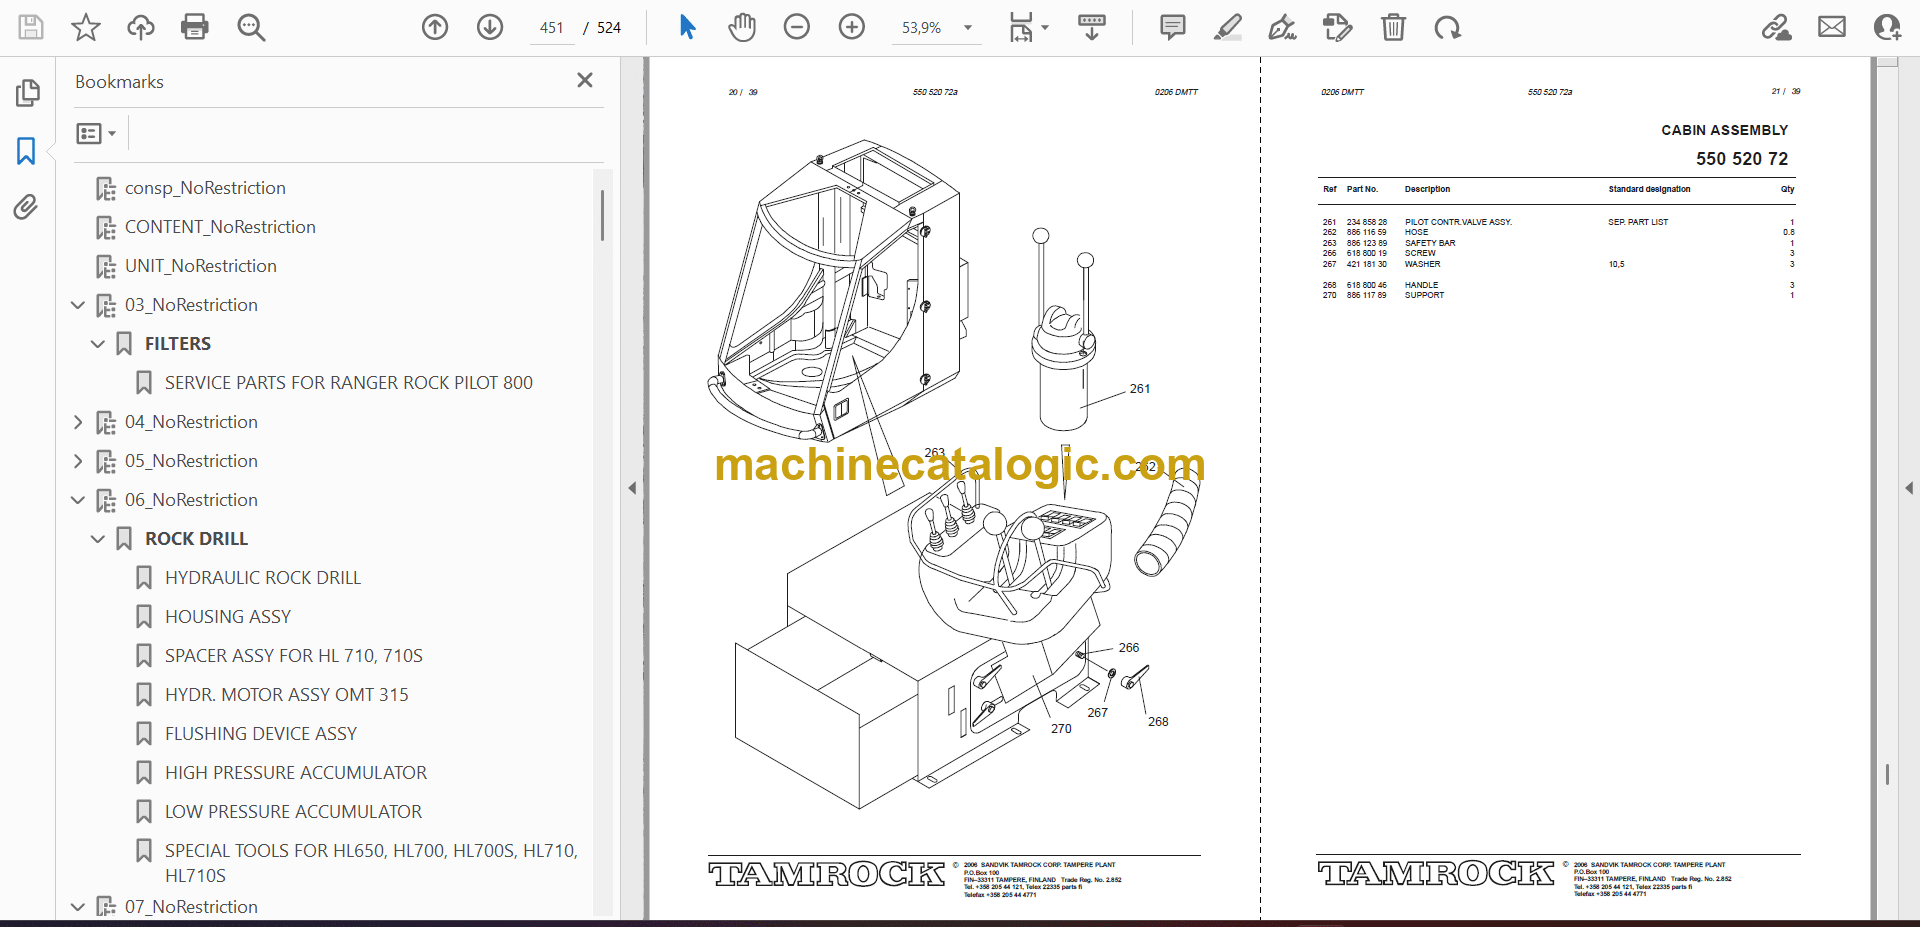Open LOW PRESSURE ACCUMULATOR bookmark

tap(294, 812)
